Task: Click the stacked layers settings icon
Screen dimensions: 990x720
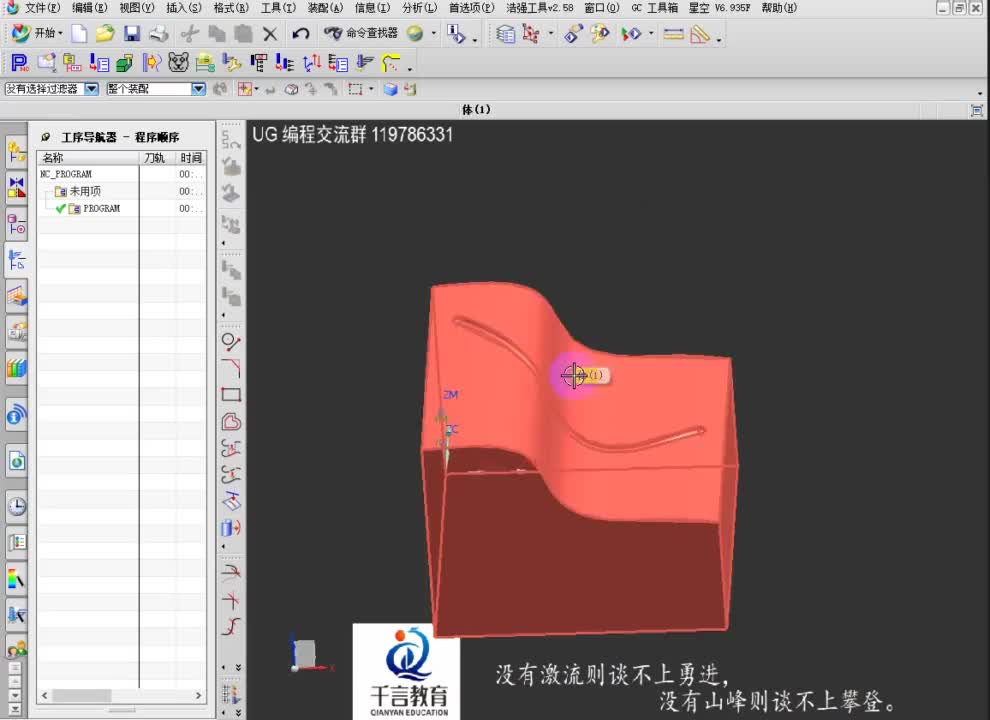Action: click(x=505, y=33)
